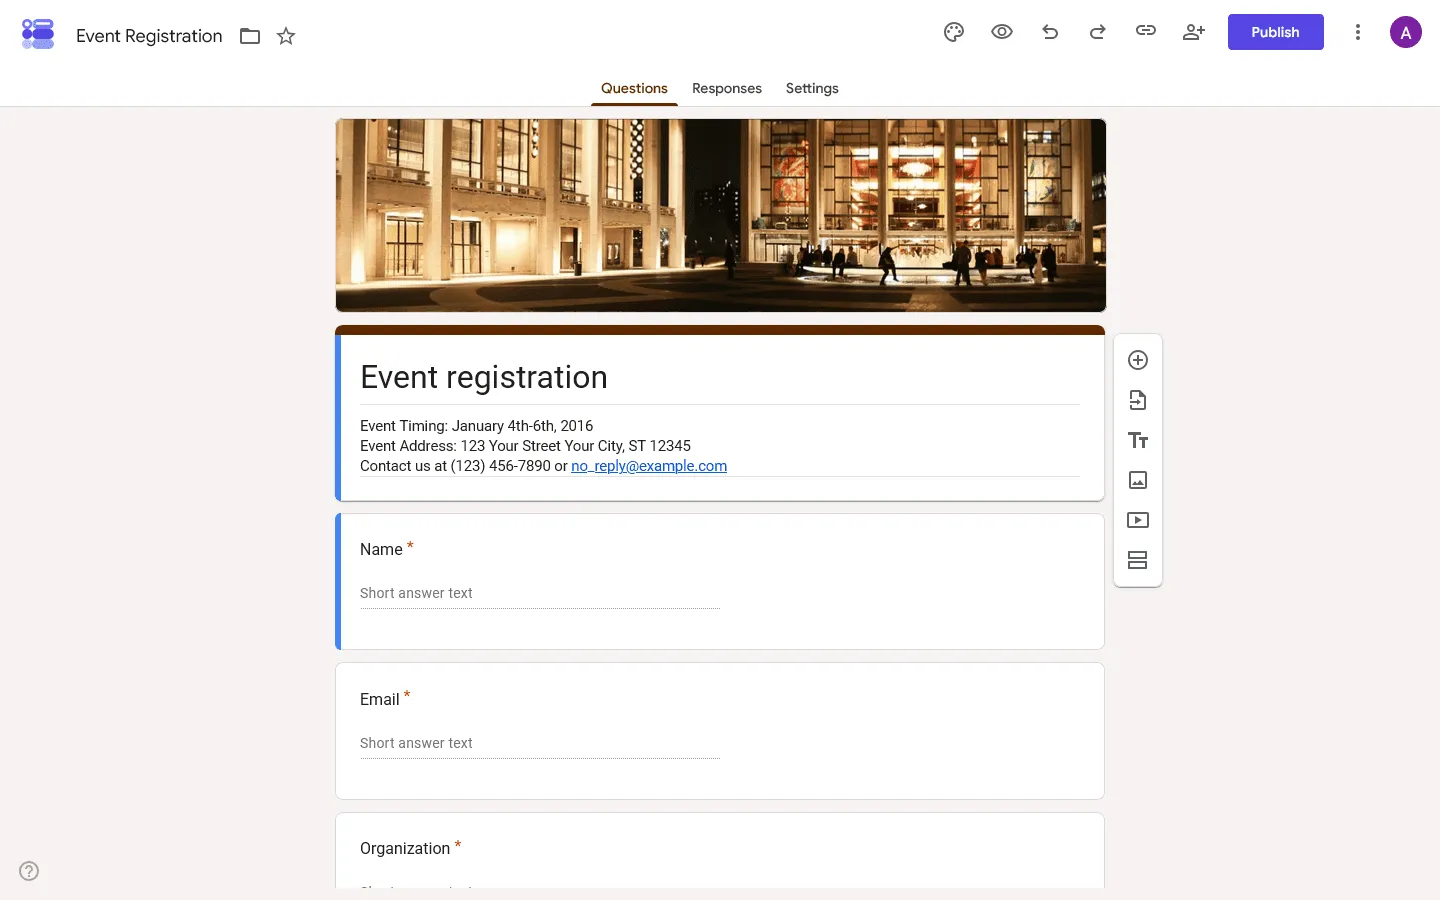Viewport: 1440px width, 900px height.
Task: Add a new question
Action: click(1138, 360)
